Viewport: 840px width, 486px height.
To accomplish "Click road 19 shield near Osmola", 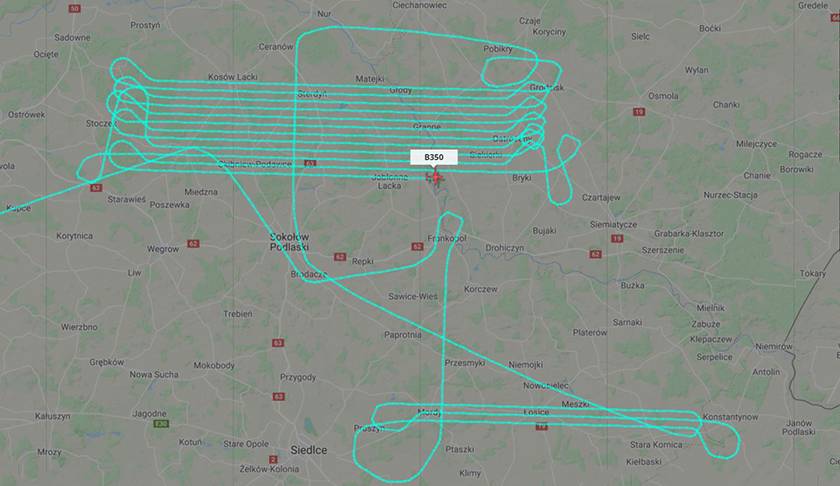I will pos(639,111).
